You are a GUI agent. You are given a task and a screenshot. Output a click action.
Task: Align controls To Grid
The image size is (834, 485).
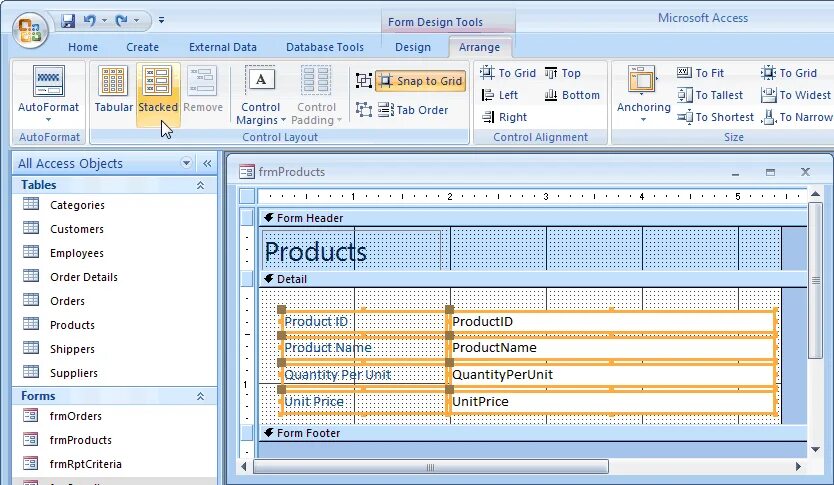508,73
